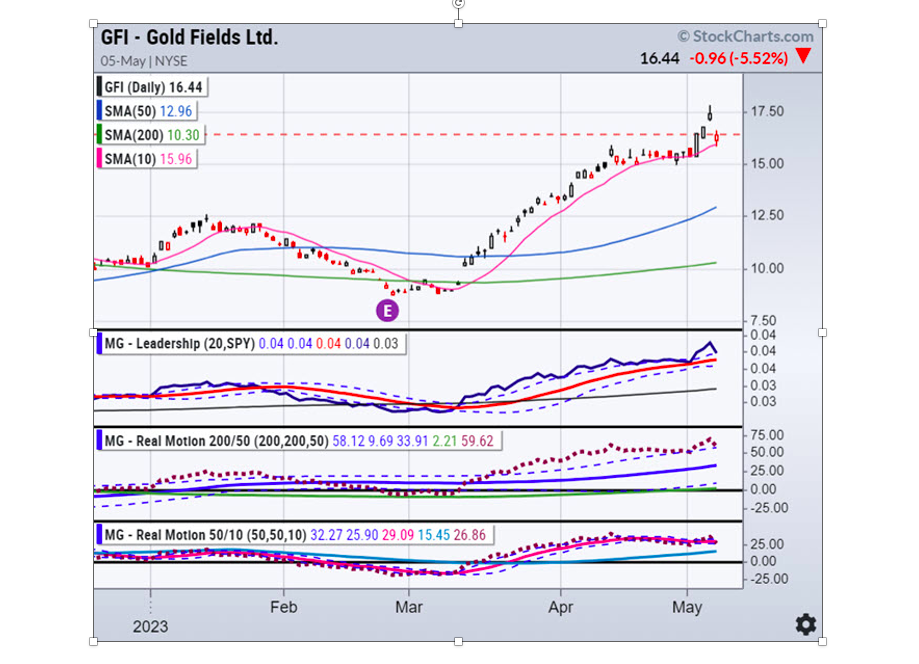919x664 pixels.
Task: Click the 05-May | NYSE date label
Action: click(x=144, y=61)
